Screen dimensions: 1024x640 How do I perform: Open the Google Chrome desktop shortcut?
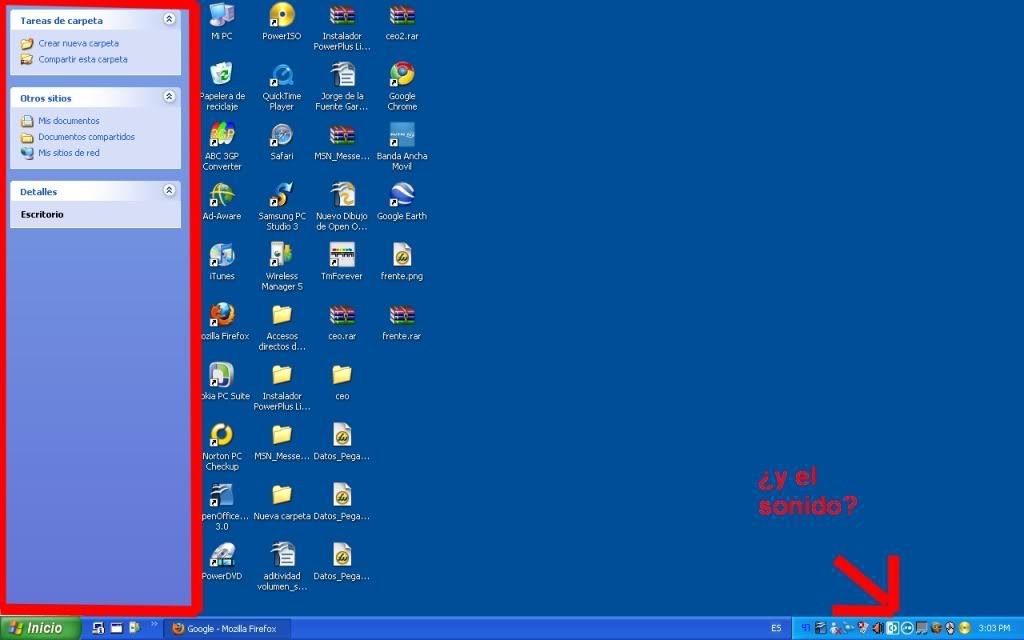(402, 76)
